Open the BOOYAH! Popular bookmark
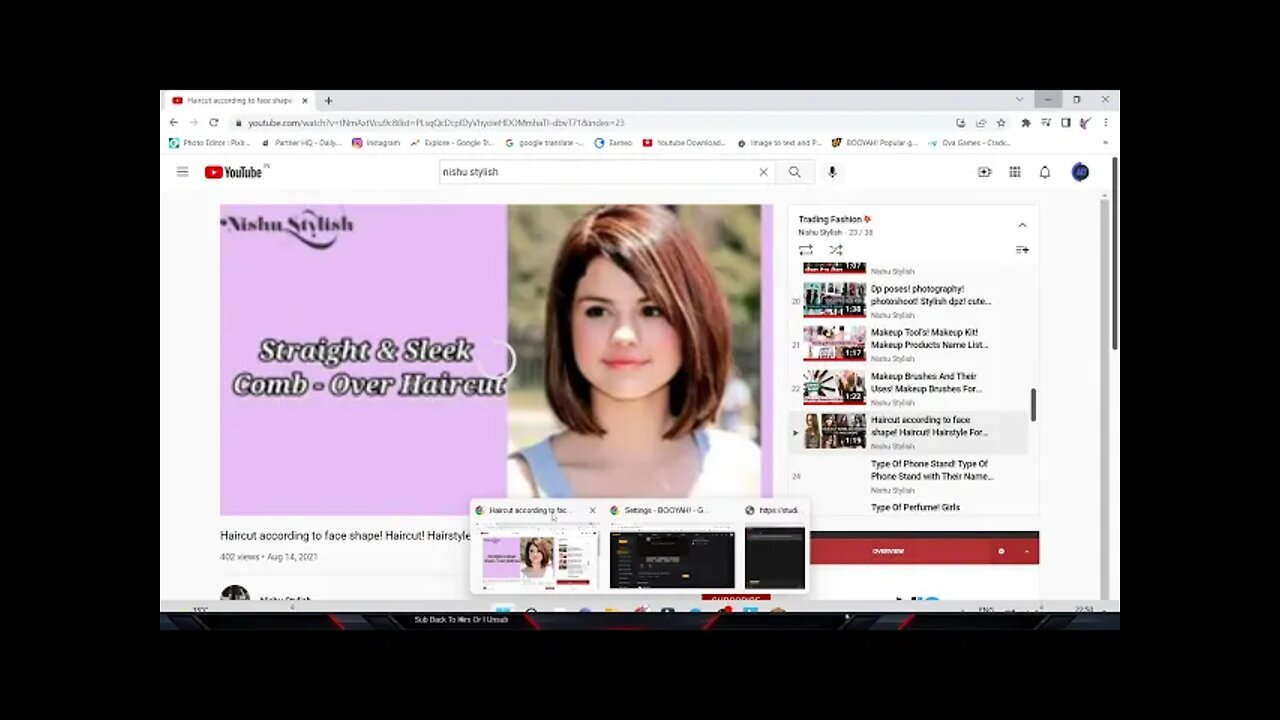The height and width of the screenshot is (720, 1280). pyautogui.click(x=874, y=143)
